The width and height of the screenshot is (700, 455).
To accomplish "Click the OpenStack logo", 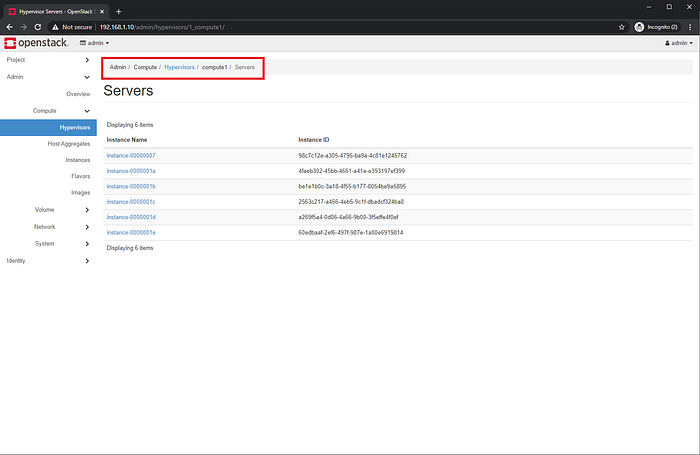I will pos(36,43).
